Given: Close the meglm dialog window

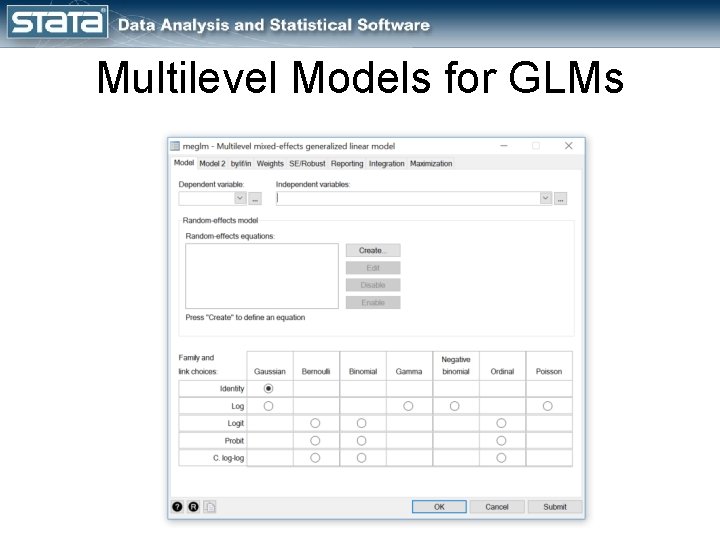Looking at the screenshot, I should [568, 146].
